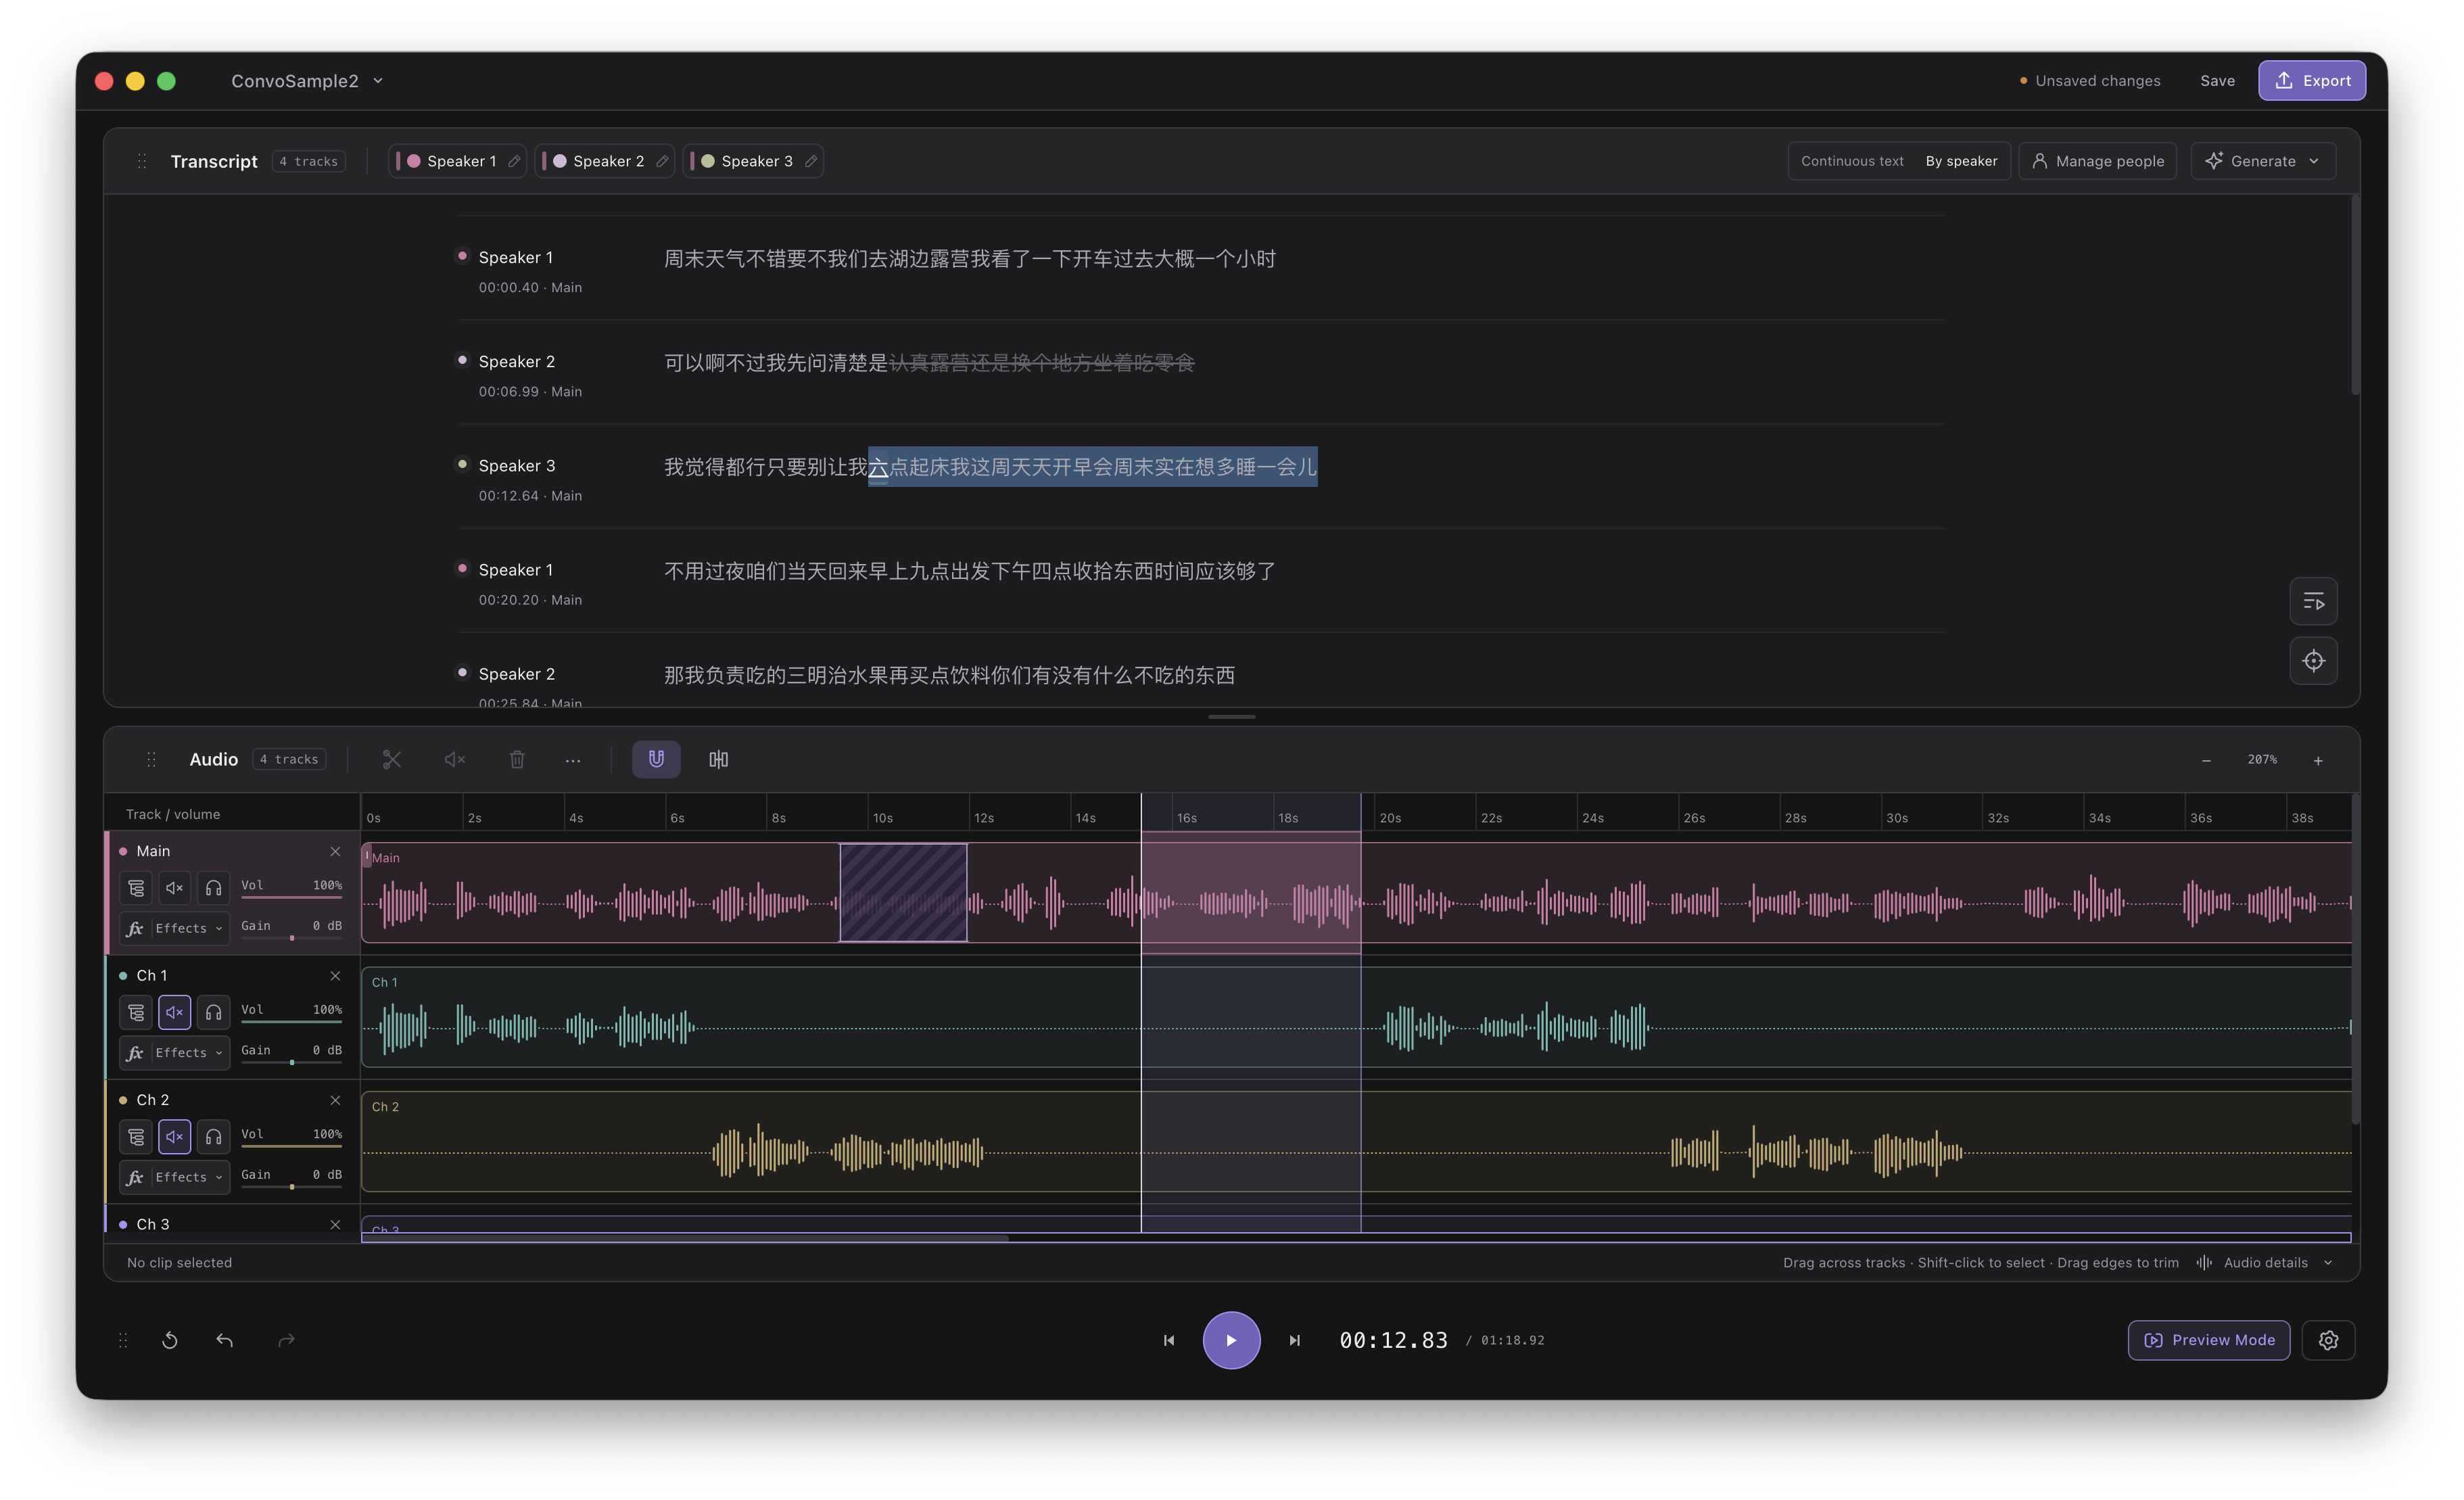Click the trash delete icon in Audio toolbar
The image size is (2464, 1500).
coord(517,760)
